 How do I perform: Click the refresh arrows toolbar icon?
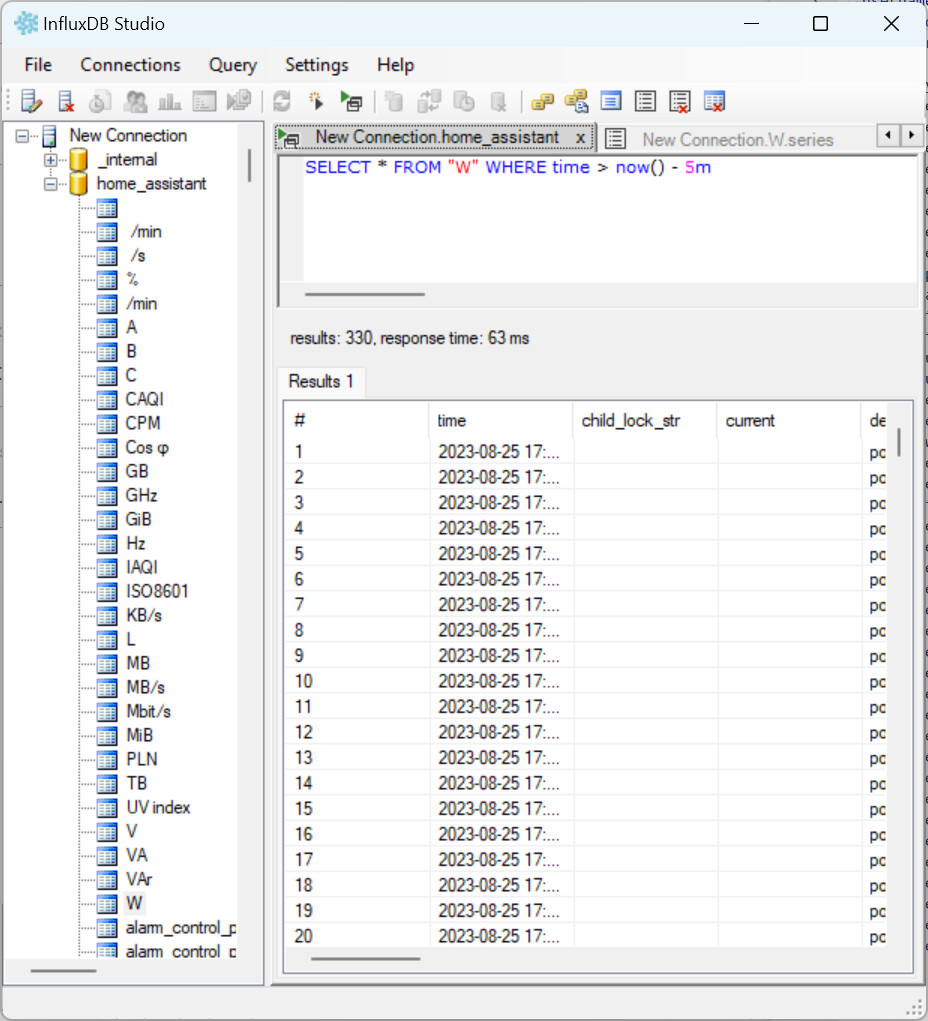coord(281,102)
